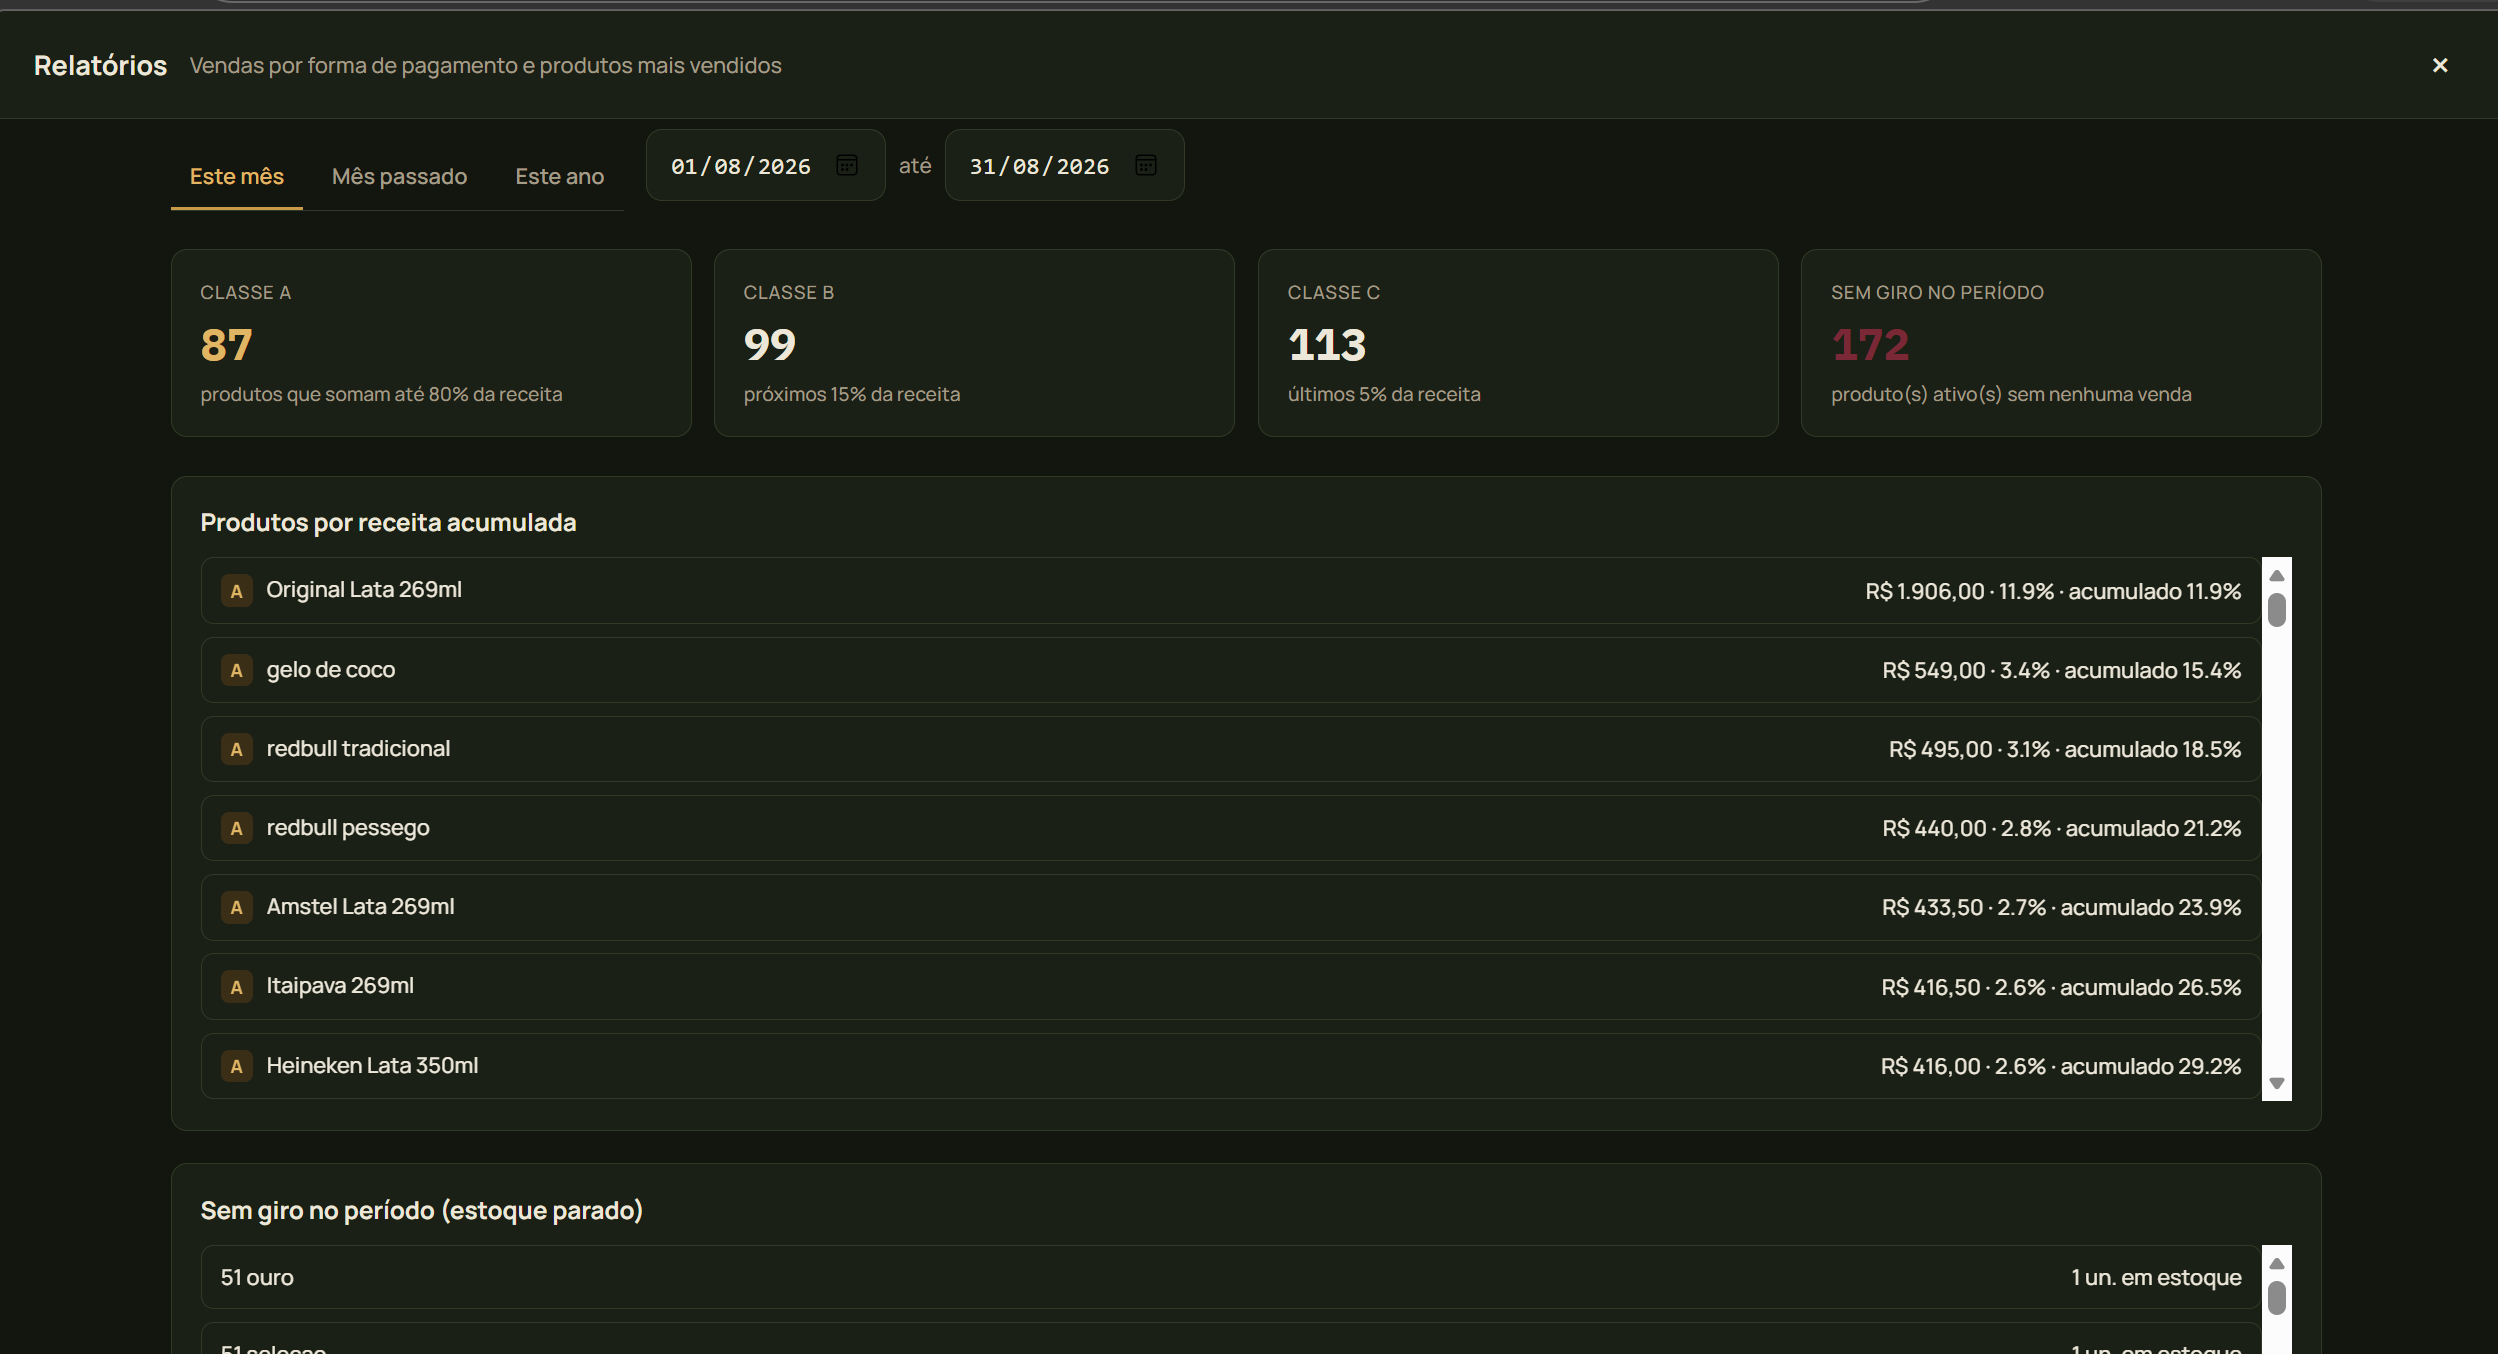Click the products list scrollbar thumb
This screenshot has width=2498, height=1354.
(x=2277, y=610)
